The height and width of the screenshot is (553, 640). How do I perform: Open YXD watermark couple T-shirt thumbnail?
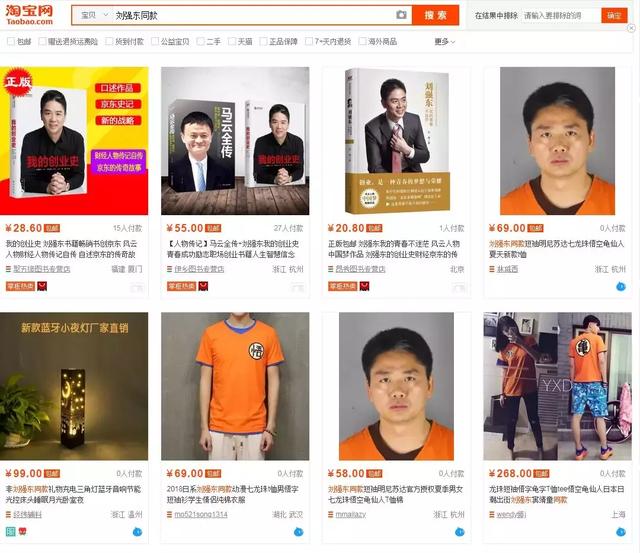558,386
